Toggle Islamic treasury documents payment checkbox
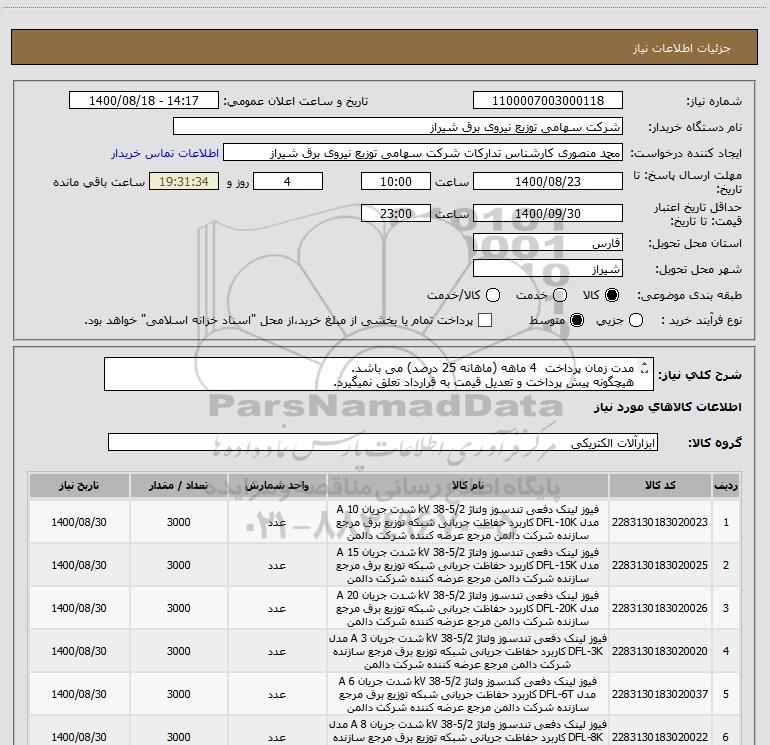This screenshot has width=770, height=745. [485, 320]
